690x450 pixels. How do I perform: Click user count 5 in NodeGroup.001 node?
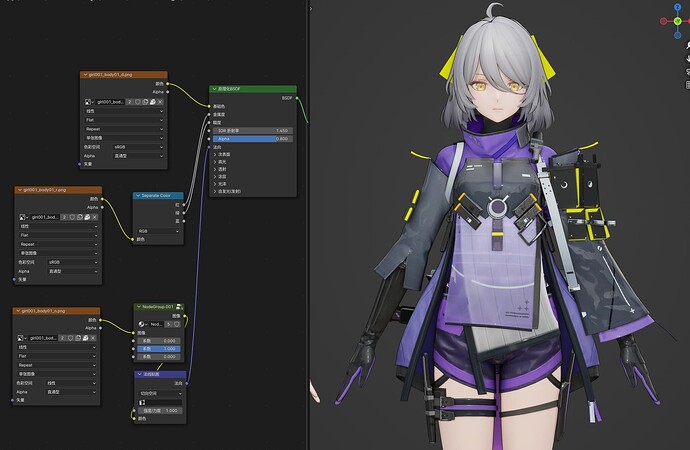[x=169, y=324]
